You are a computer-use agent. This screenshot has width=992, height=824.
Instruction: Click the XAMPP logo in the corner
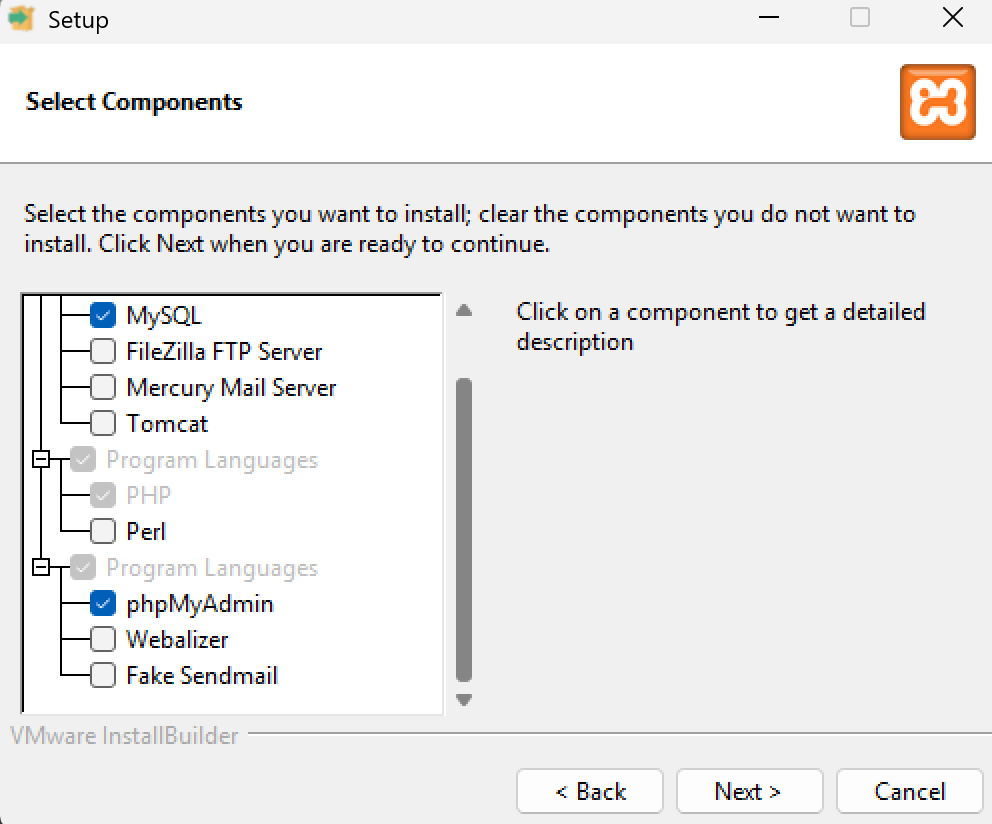click(x=938, y=101)
